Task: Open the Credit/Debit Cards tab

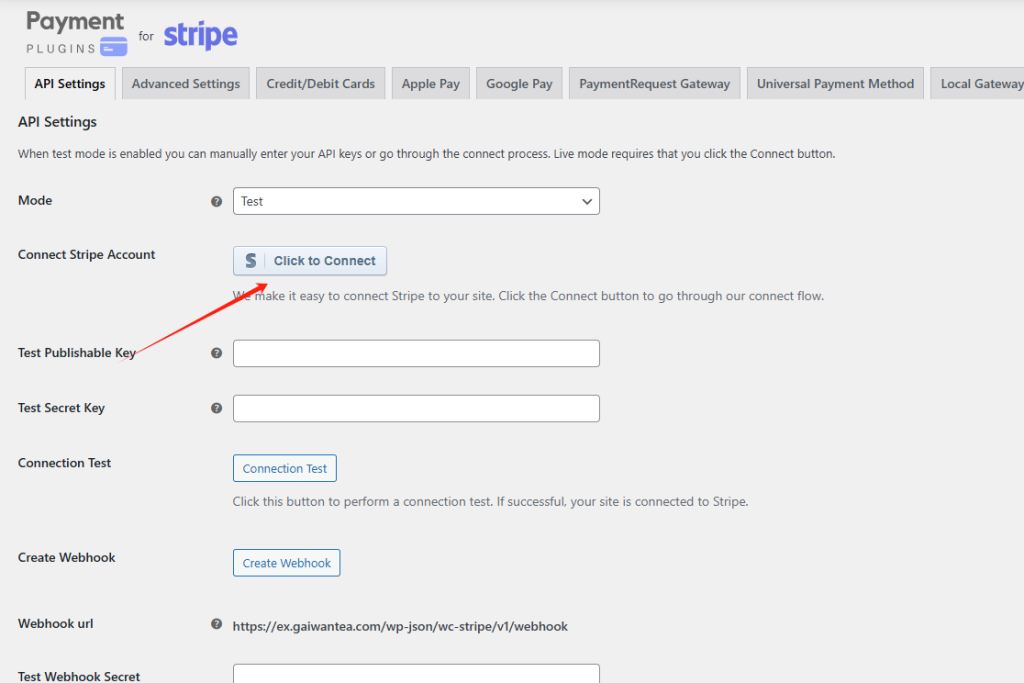Action: [x=320, y=84]
